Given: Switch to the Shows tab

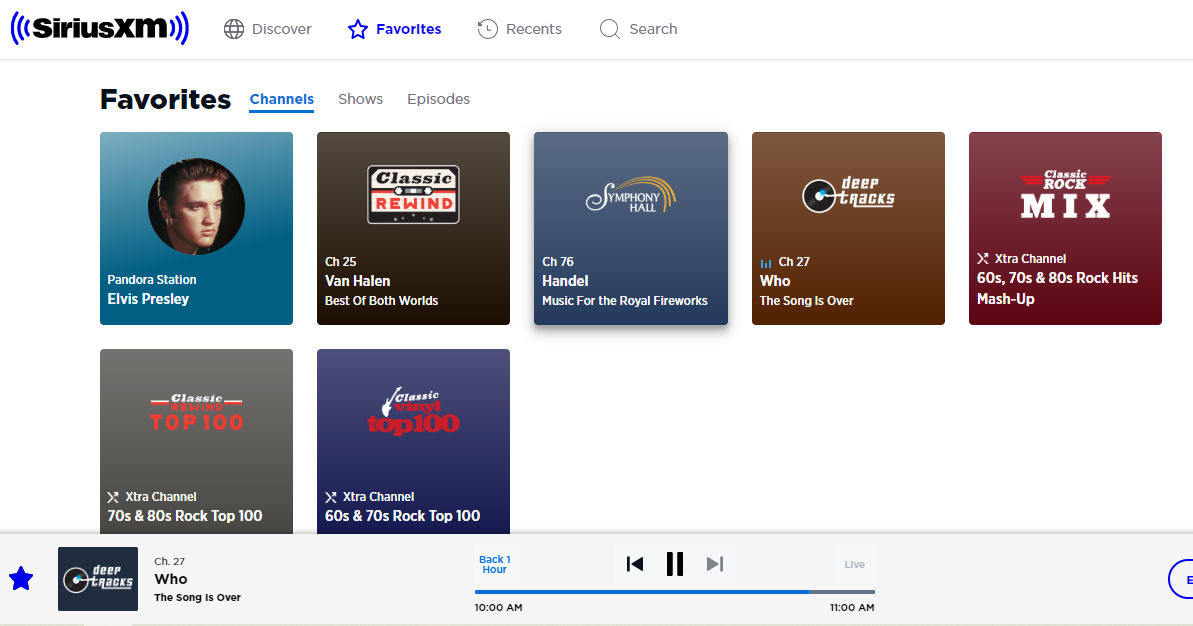Looking at the screenshot, I should [x=360, y=99].
